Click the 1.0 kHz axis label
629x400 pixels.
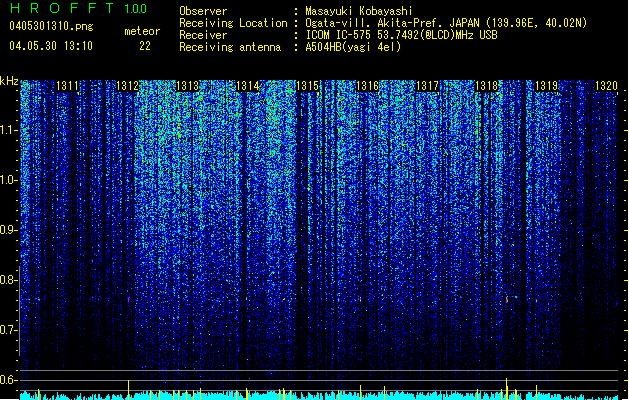coord(9,180)
